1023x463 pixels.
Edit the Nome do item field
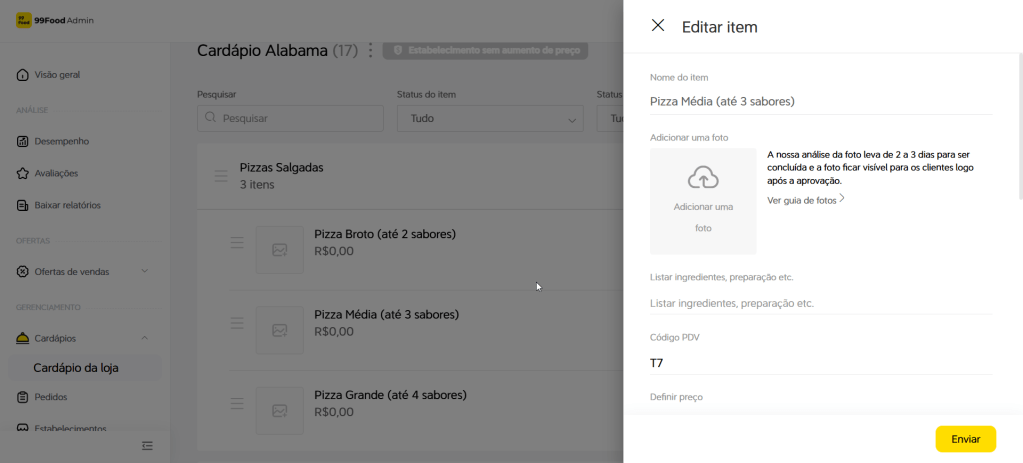point(820,101)
